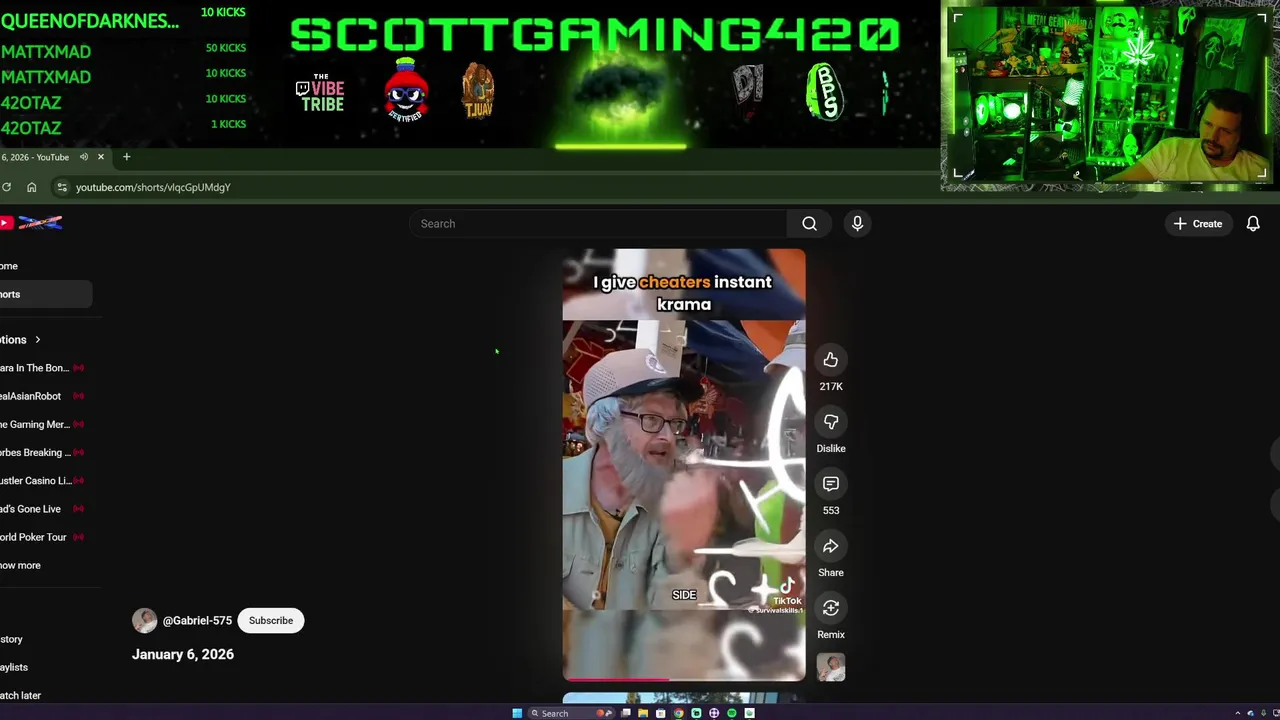
Task: Go to Home in YouTube sidebar
Action: [10, 266]
